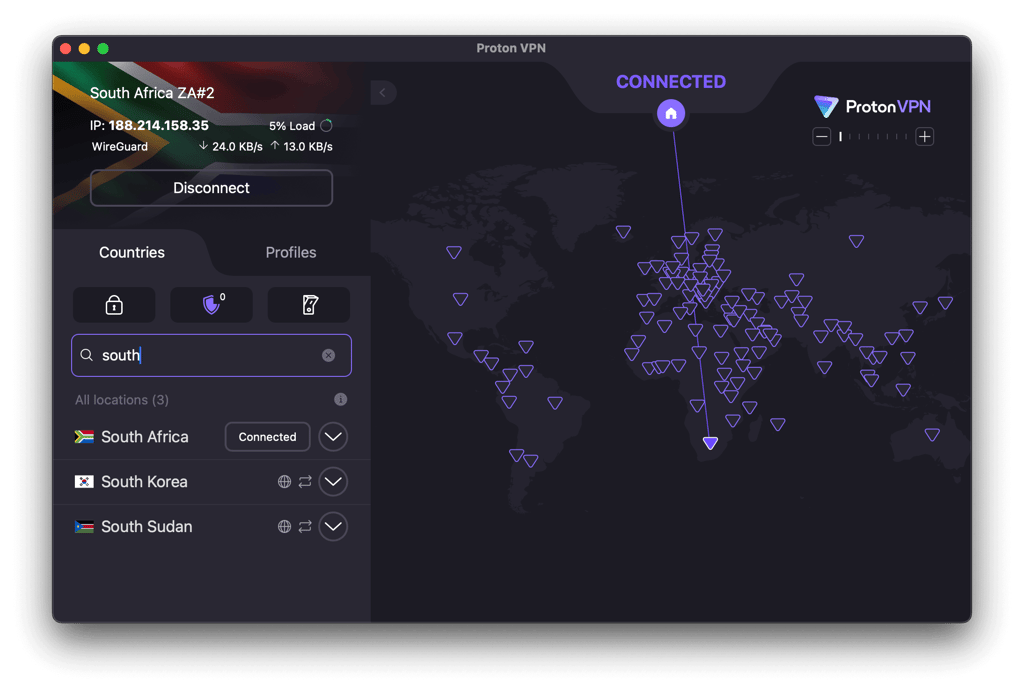1024x692 pixels.
Task: Toggle Secure Core lock icon
Action: [x=114, y=305]
